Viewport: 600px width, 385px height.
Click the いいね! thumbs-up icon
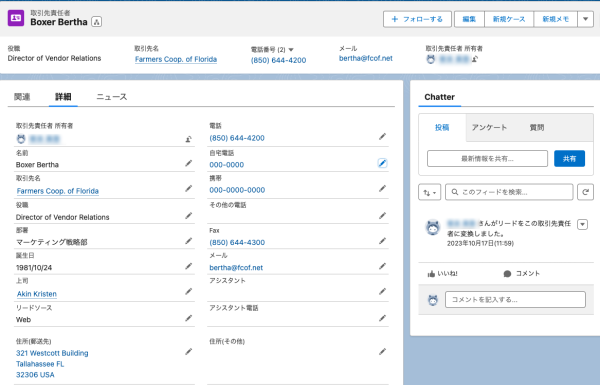click(x=431, y=274)
